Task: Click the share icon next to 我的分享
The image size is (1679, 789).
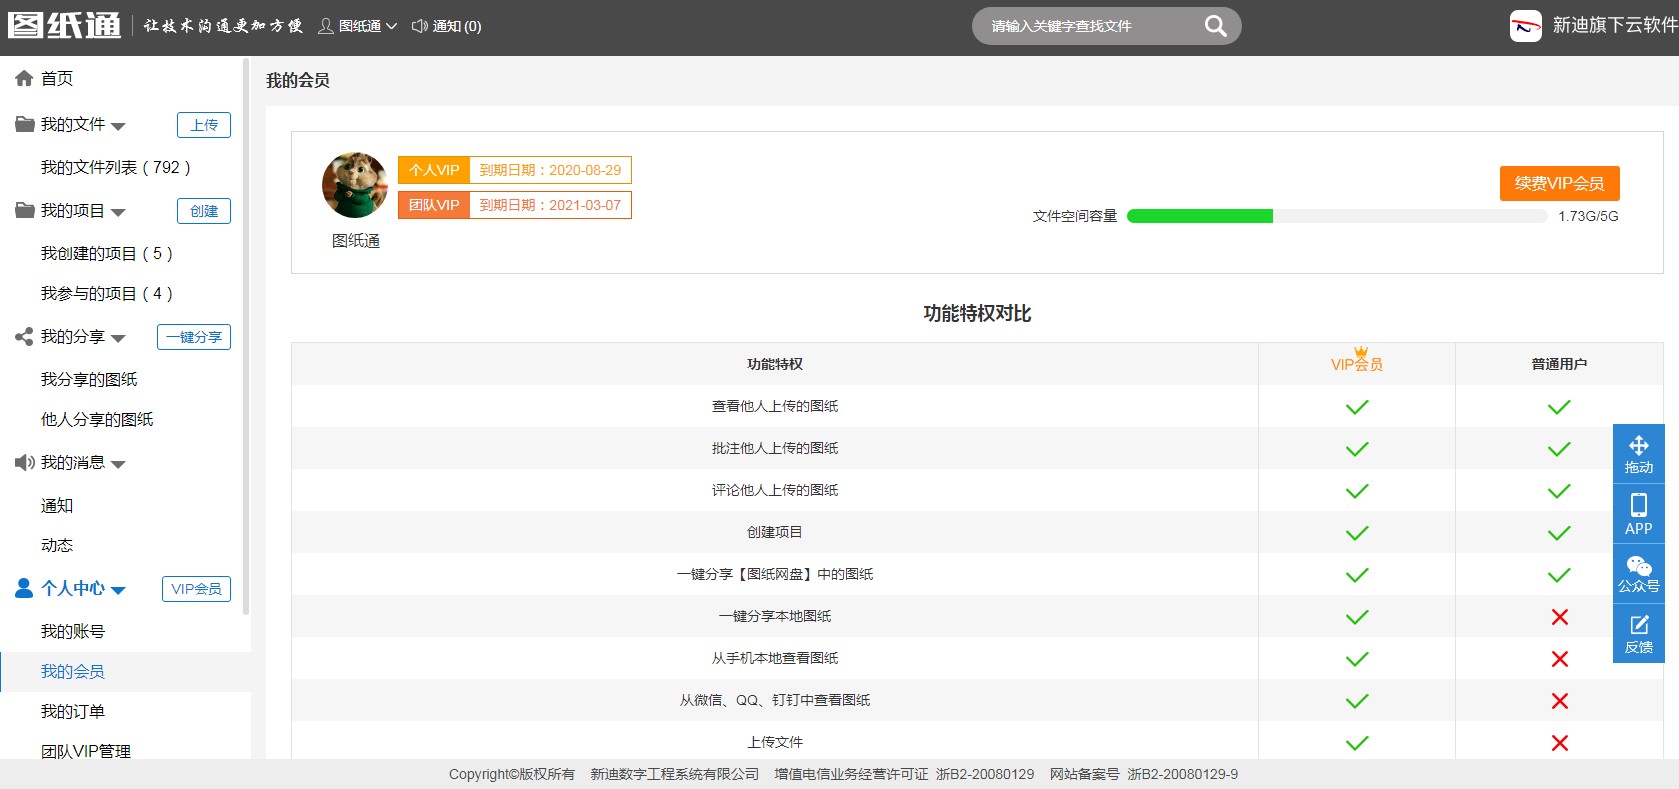Action: click(x=24, y=336)
